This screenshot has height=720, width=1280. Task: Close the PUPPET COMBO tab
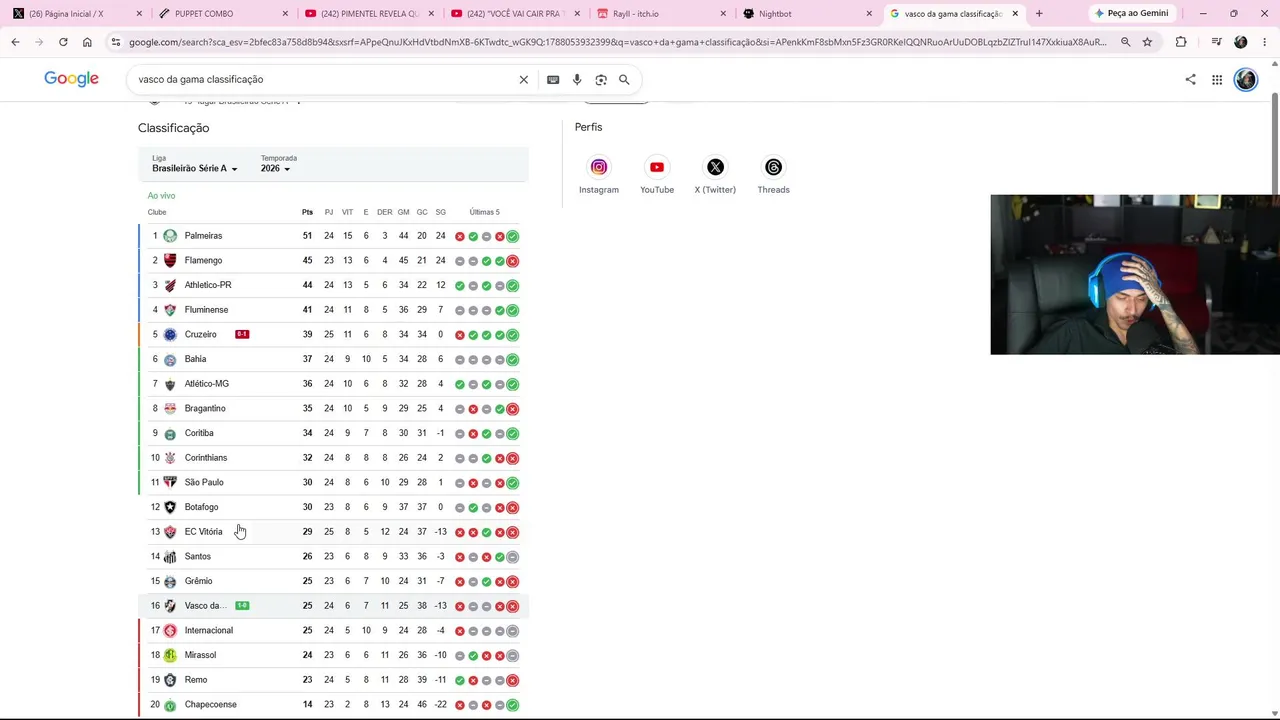[285, 14]
